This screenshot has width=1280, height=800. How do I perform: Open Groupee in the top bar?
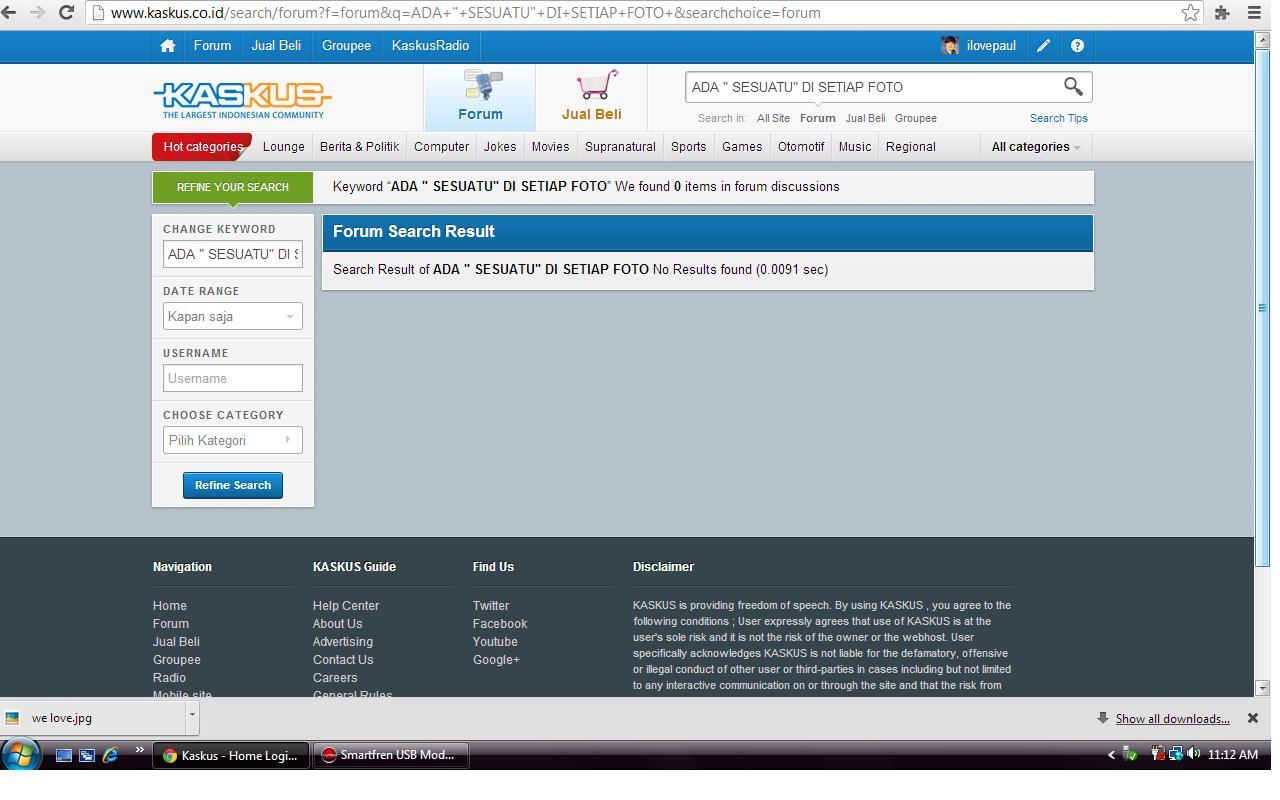(346, 45)
